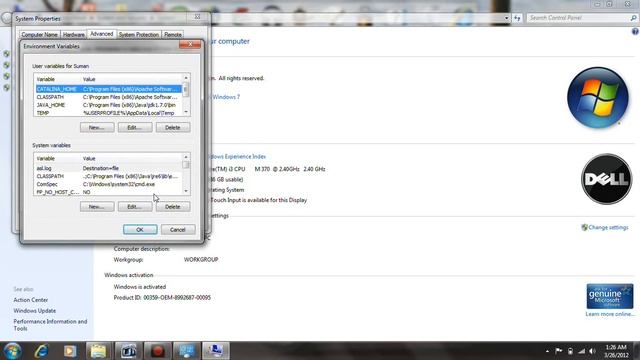Select the TEMP user variable row
Screen dimensions: 640x360
[x=108, y=113]
